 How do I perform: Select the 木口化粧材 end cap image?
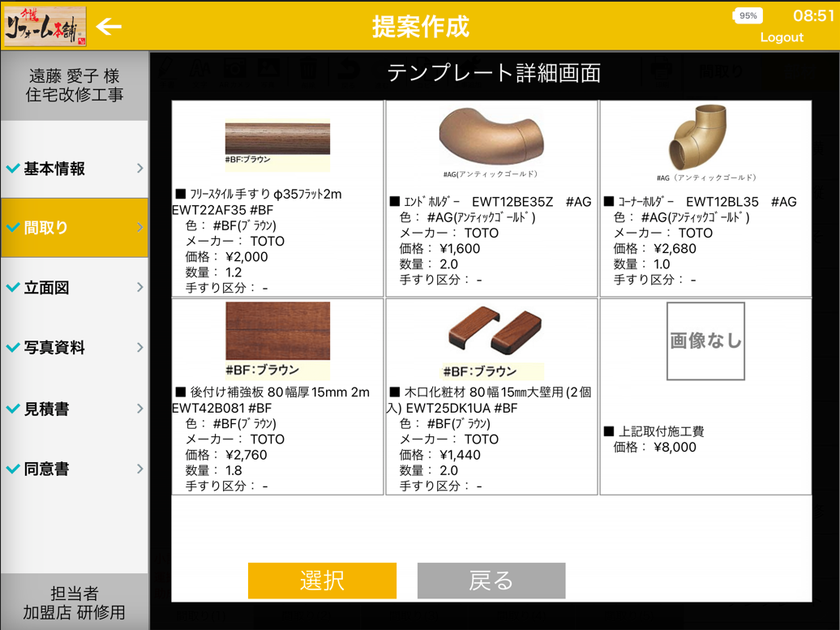tap(494, 342)
